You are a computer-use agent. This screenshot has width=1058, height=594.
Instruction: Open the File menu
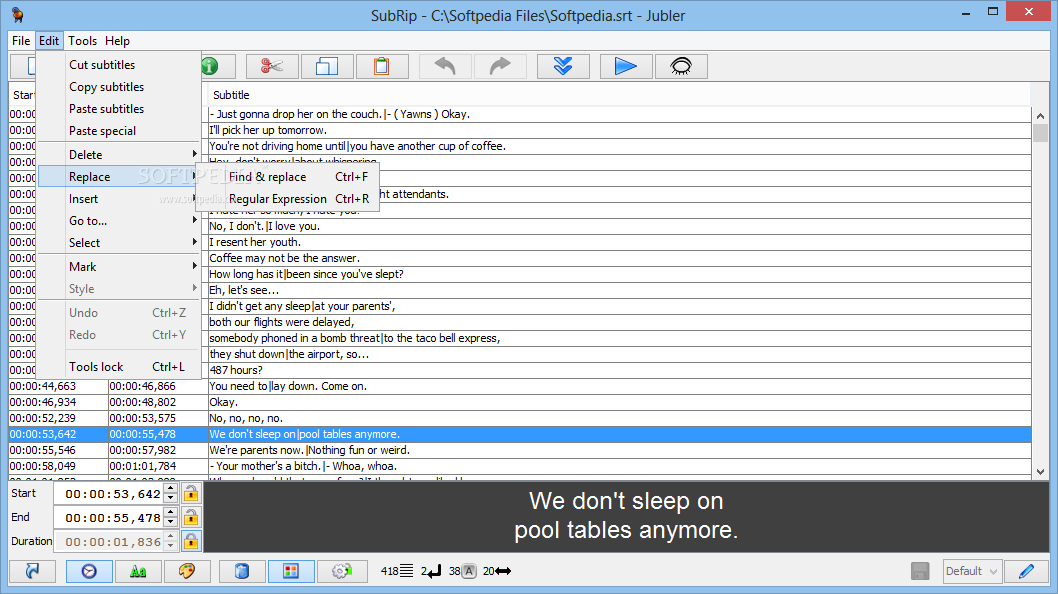coord(21,40)
